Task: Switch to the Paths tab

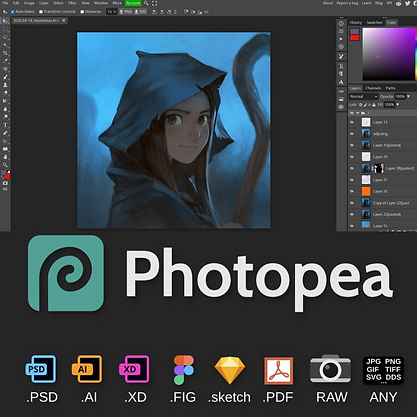Action: [x=390, y=88]
